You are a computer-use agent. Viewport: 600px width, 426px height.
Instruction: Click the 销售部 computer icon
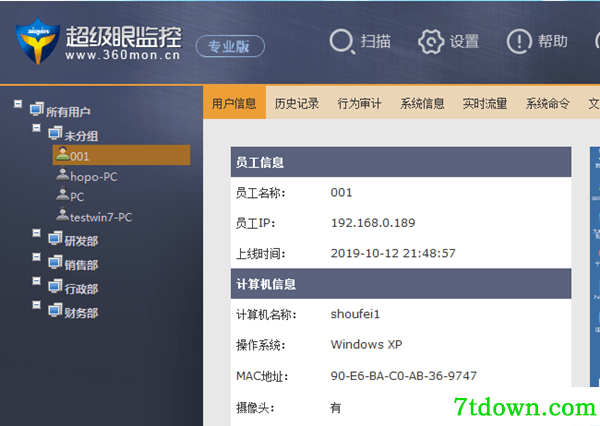(x=55, y=262)
